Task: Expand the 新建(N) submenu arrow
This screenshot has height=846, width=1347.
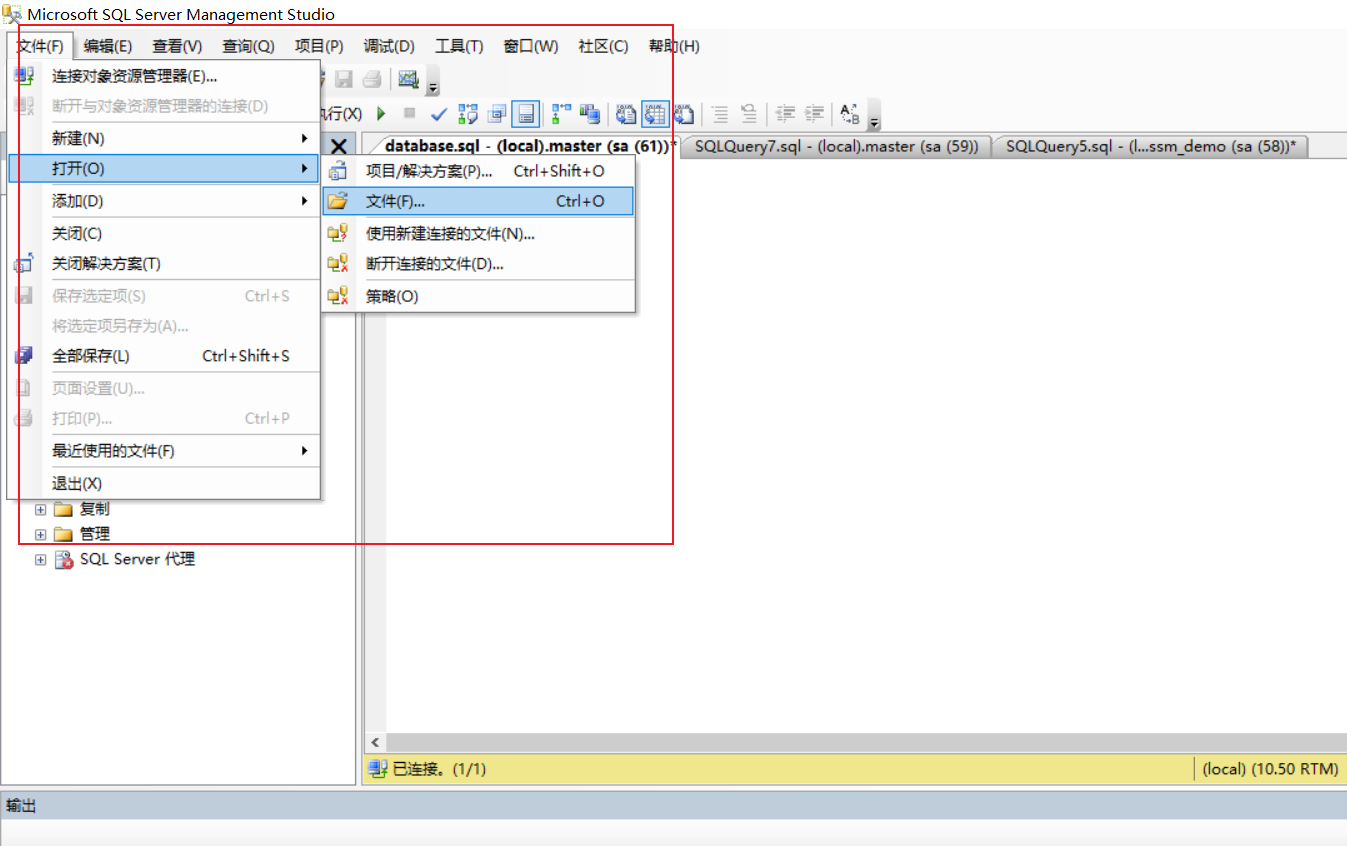Action: click(304, 138)
